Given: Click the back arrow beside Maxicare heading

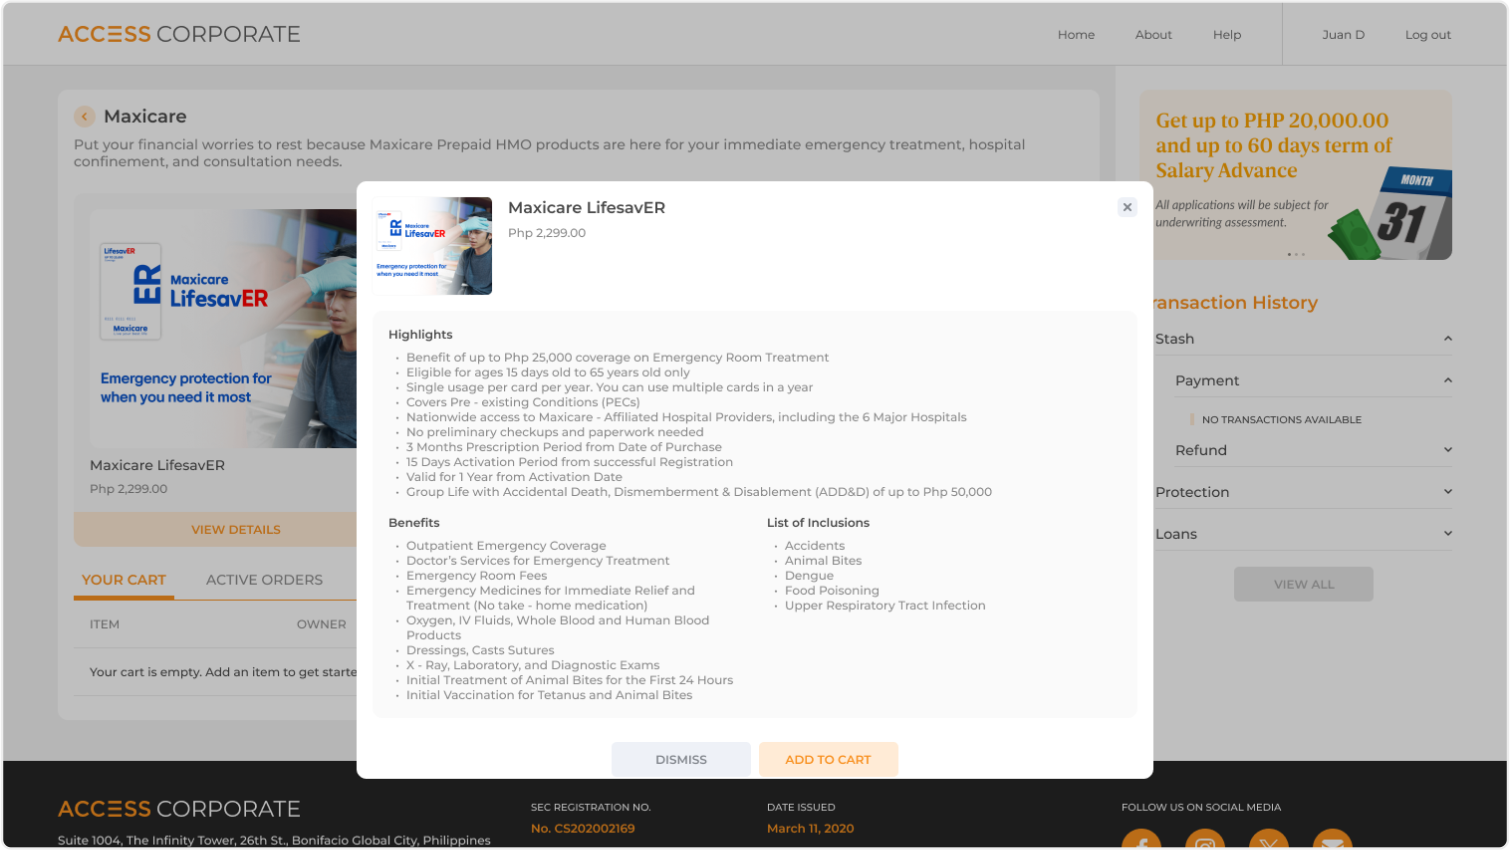Looking at the screenshot, I should 84,117.
